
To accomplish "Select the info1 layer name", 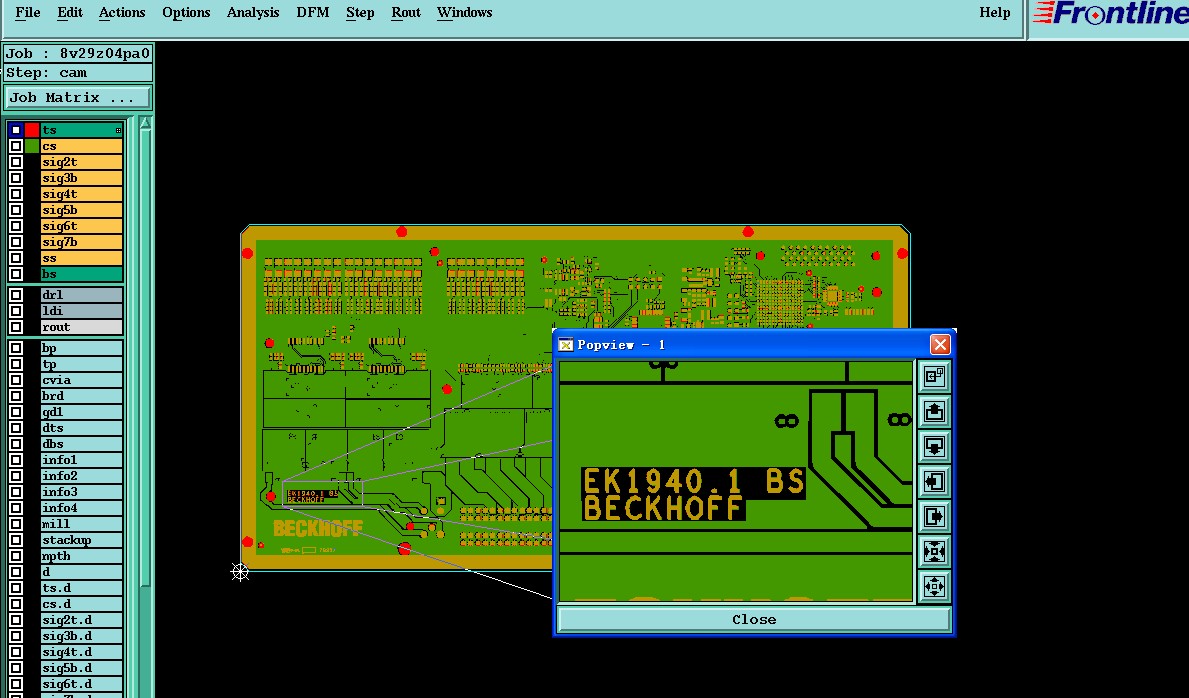I will pos(82,460).
